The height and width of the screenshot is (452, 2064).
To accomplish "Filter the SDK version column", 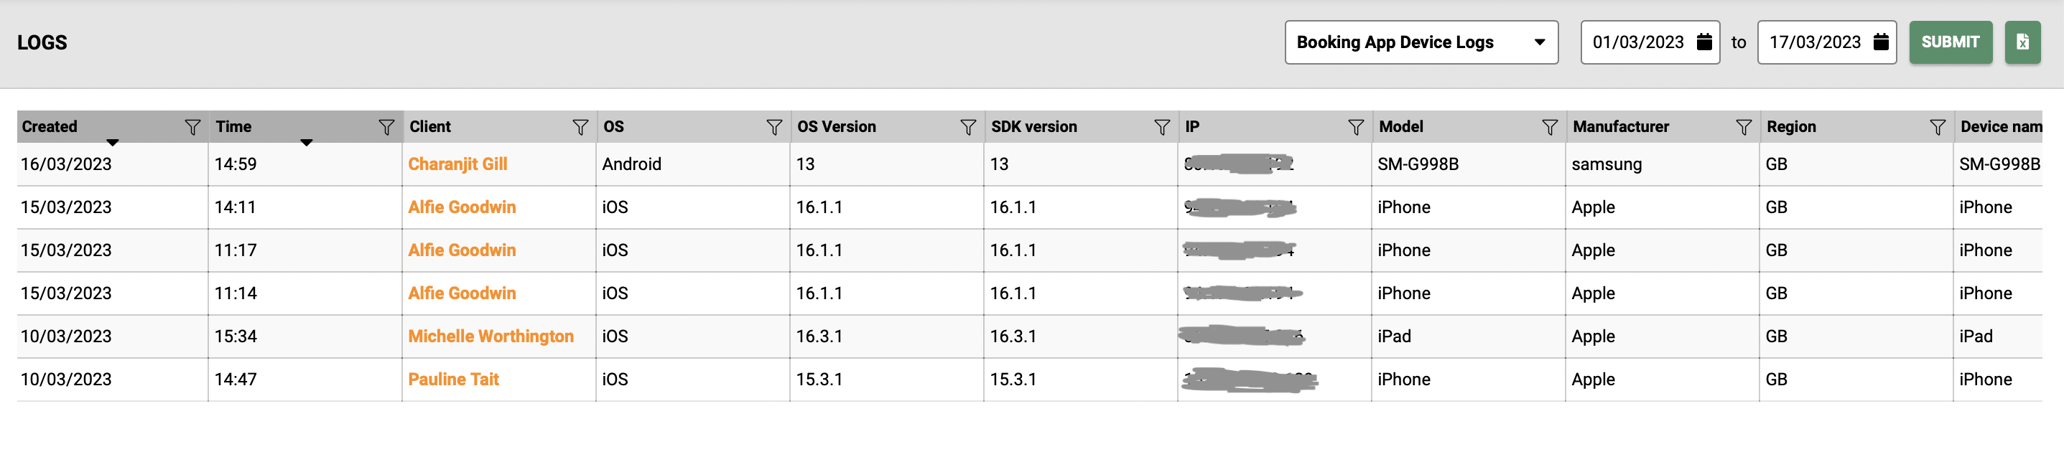I will pos(1162,127).
